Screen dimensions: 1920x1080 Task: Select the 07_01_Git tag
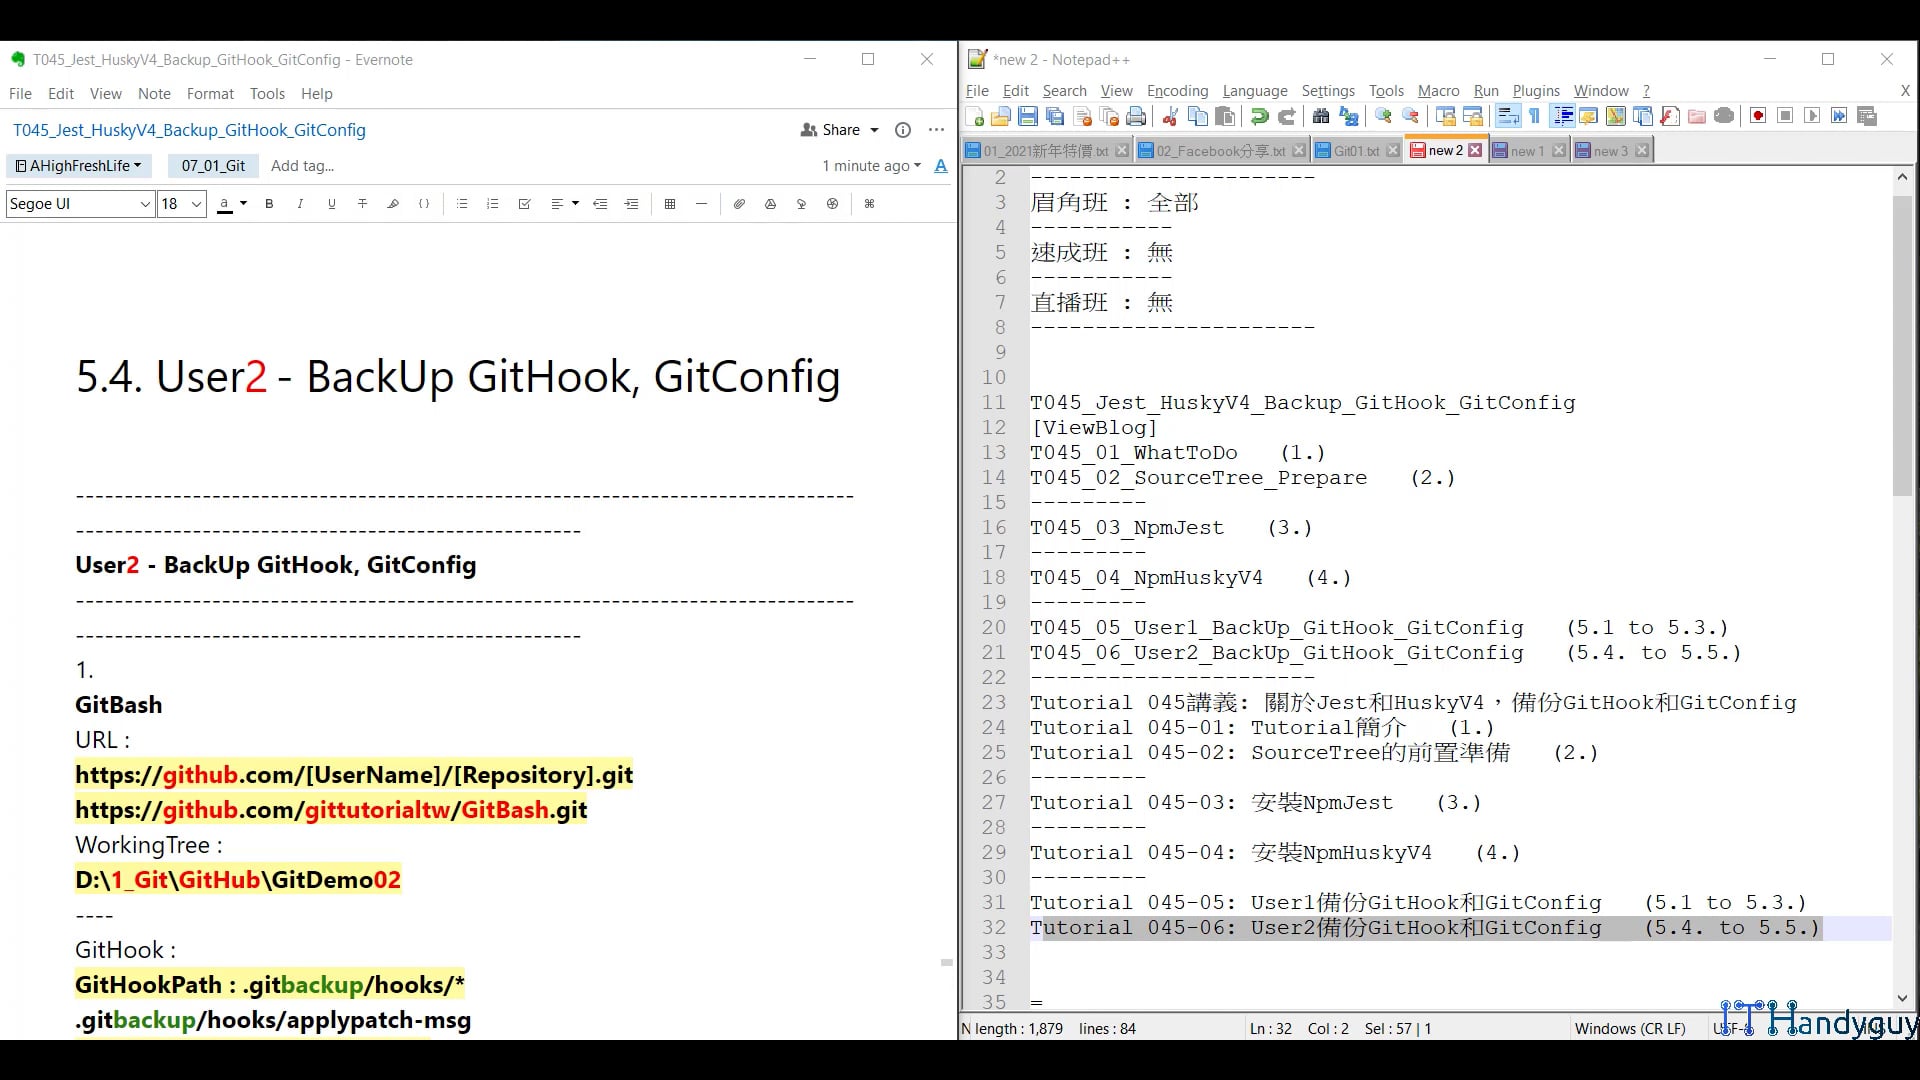(213, 166)
